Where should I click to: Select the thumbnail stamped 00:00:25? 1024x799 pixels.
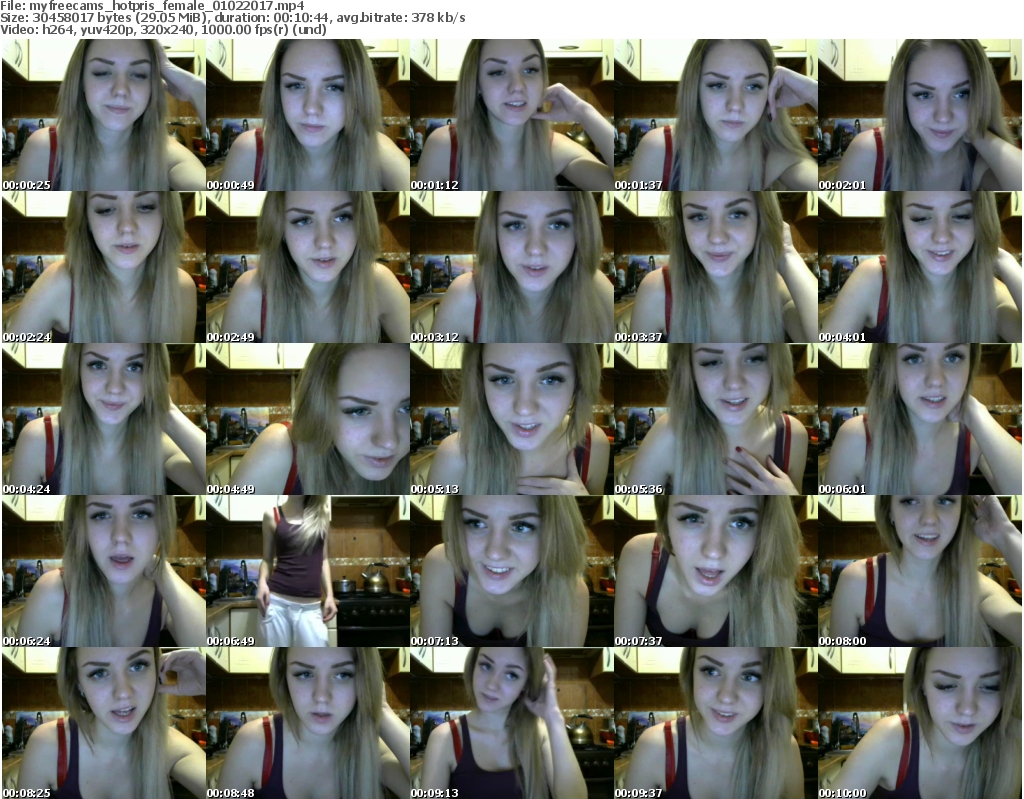[104, 115]
